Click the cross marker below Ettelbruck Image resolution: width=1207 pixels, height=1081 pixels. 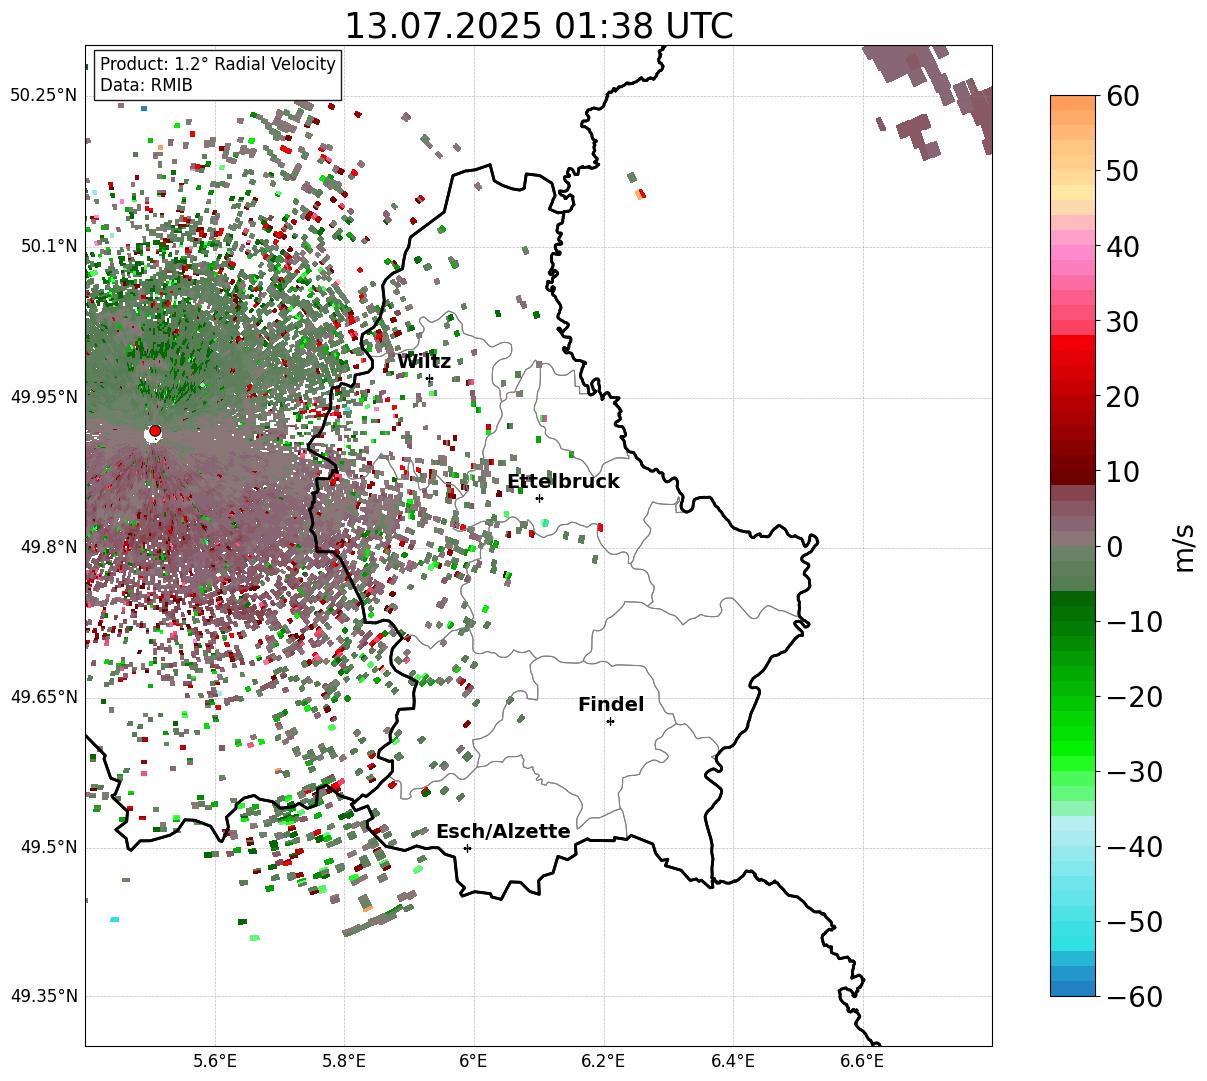coord(539,498)
